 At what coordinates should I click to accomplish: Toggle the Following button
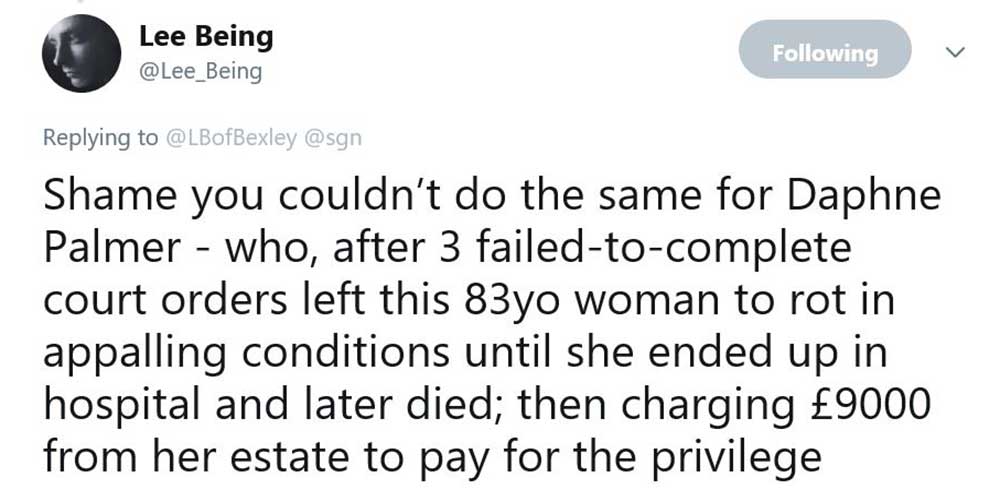[x=824, y=53]
